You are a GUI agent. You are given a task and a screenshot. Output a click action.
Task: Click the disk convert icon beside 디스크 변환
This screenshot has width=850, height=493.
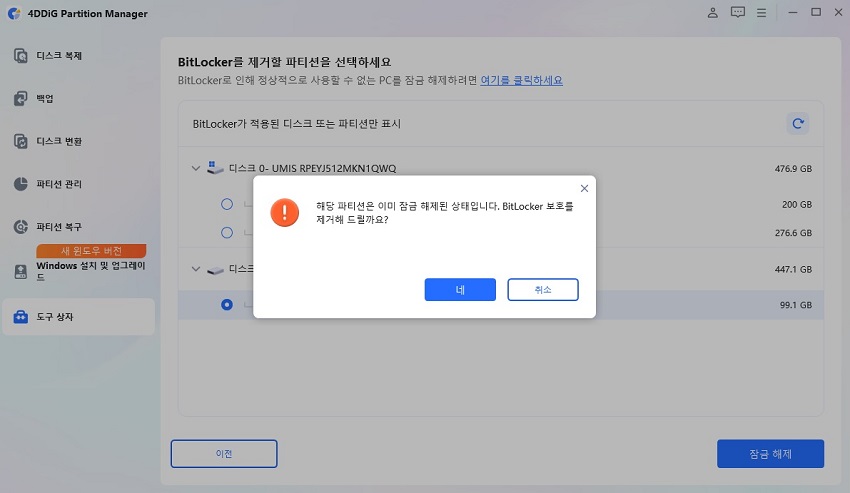(x=21, y=142)
